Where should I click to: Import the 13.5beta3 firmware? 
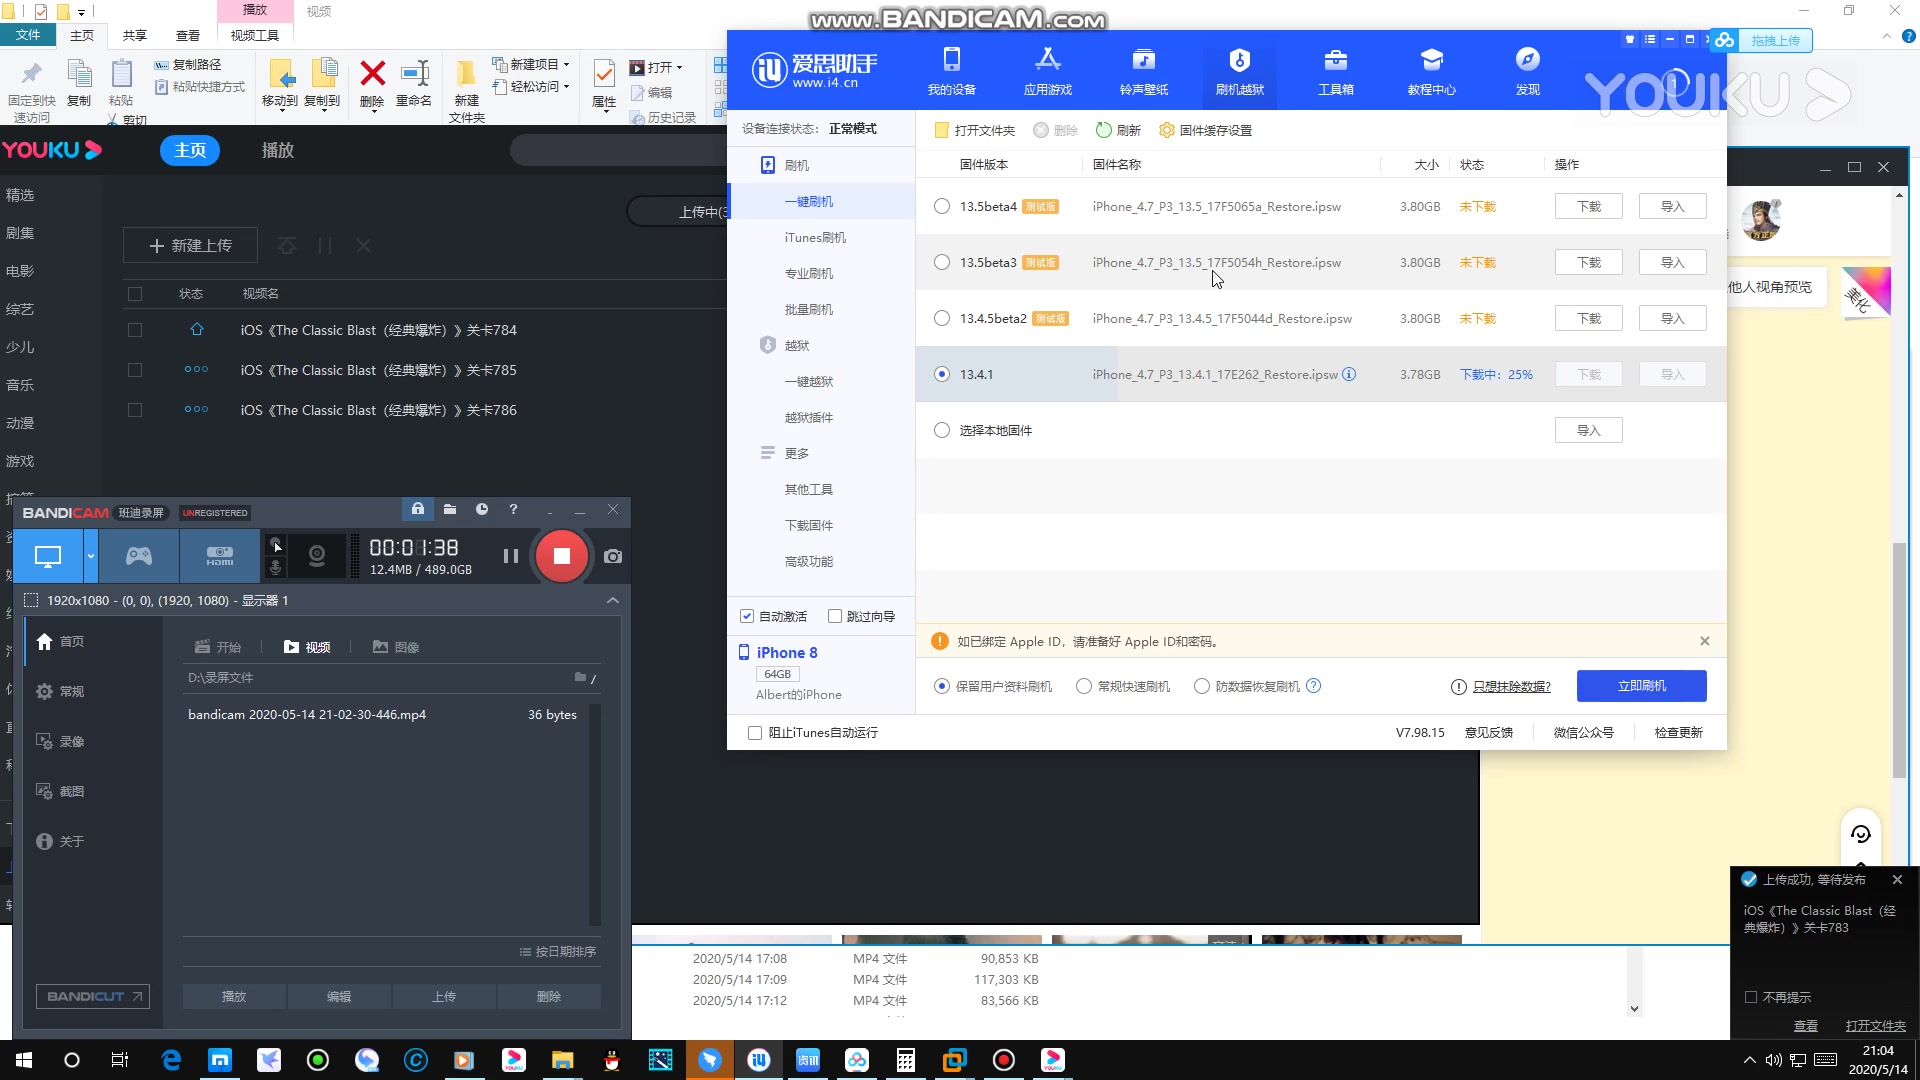(1672, 262)
